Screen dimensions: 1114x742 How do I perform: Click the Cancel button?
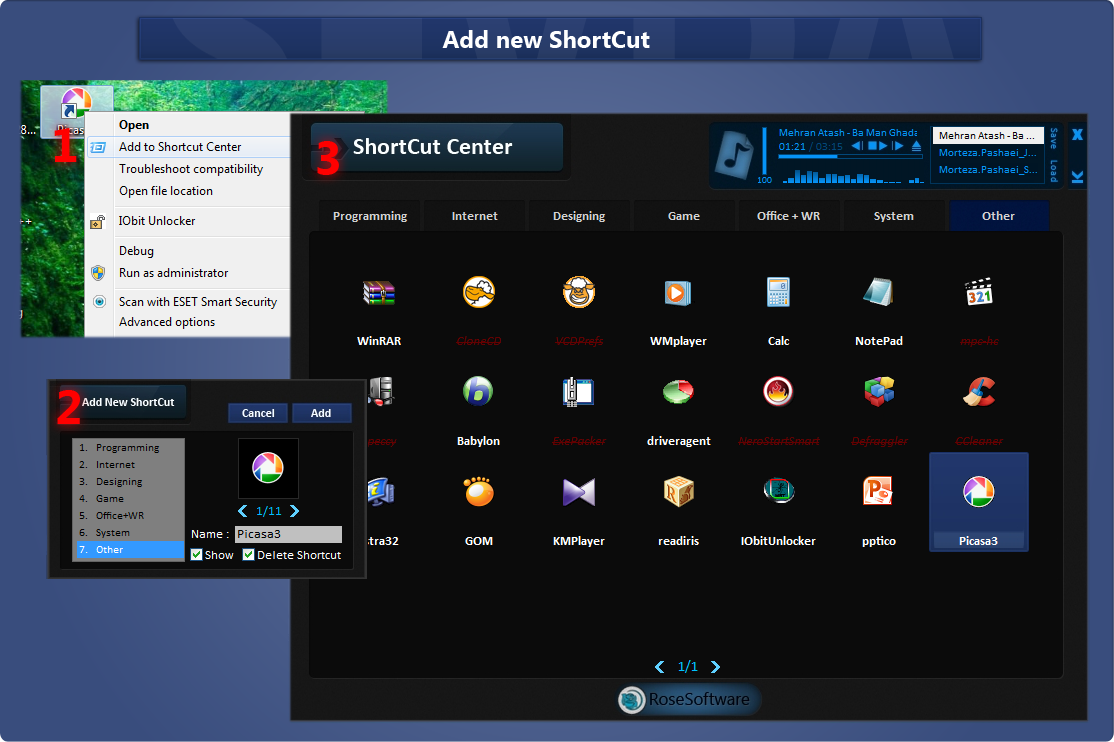tap(258, 413)
